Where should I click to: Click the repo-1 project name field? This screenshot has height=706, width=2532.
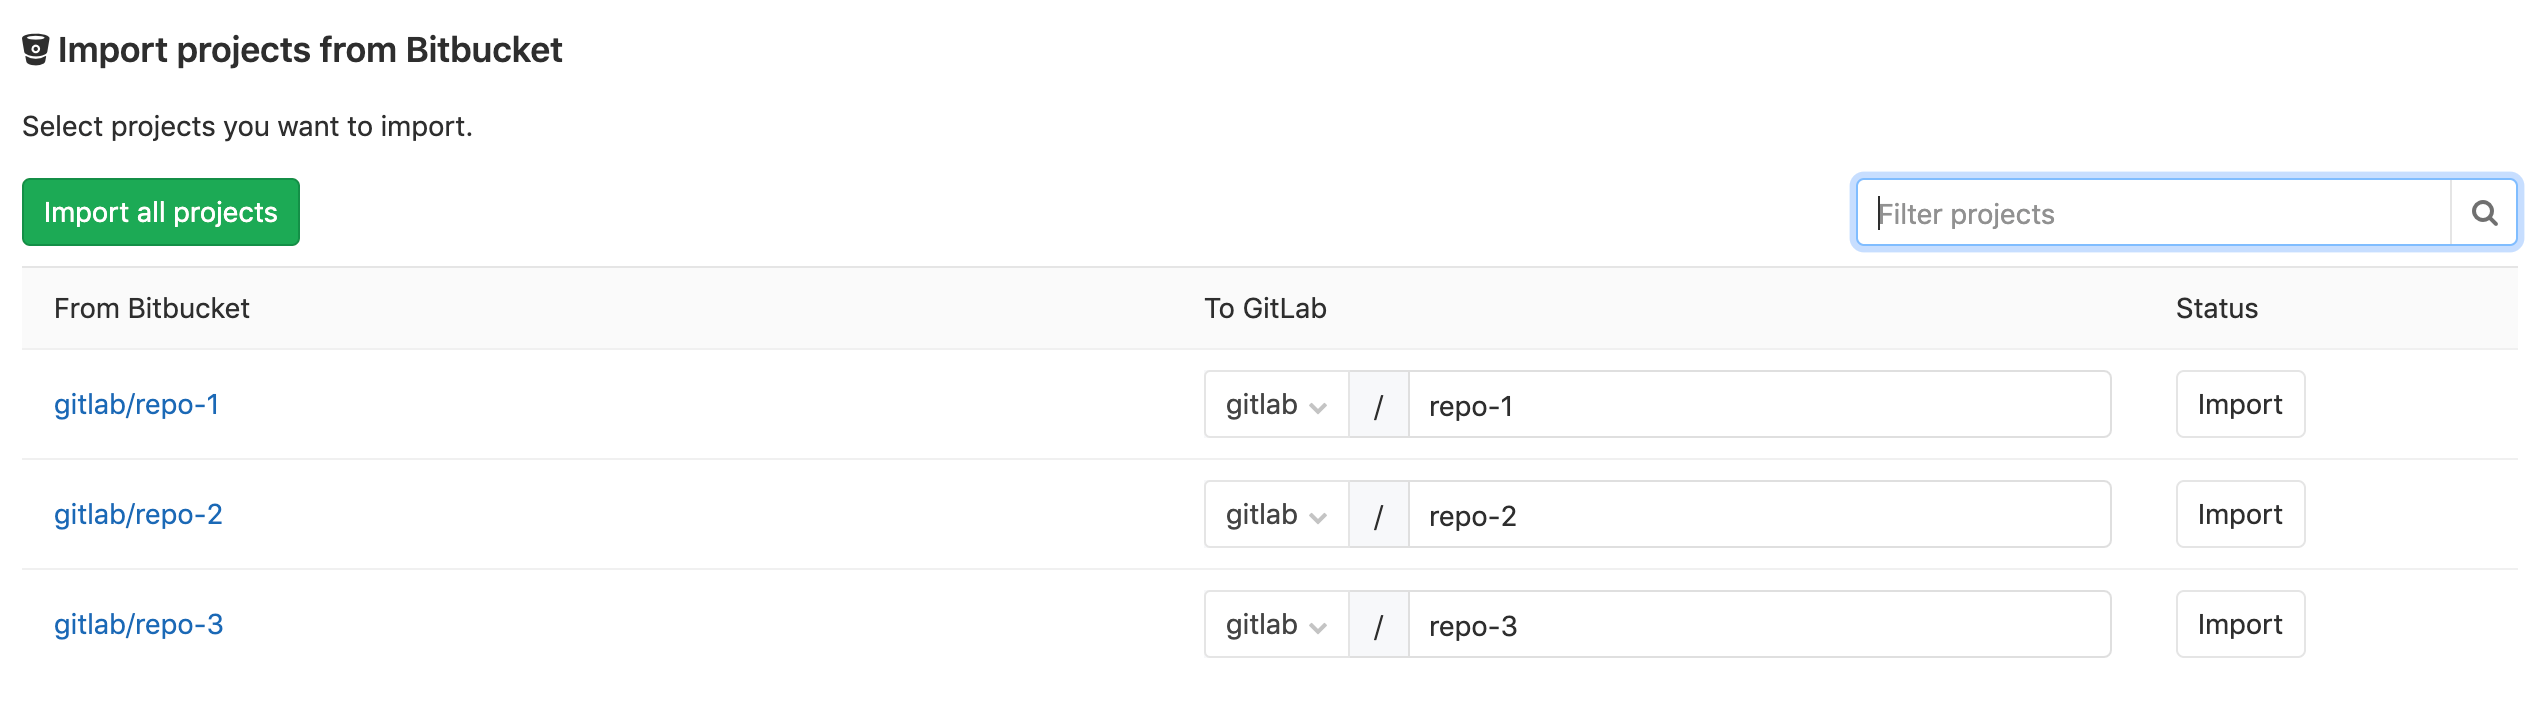coord(1758,405)
